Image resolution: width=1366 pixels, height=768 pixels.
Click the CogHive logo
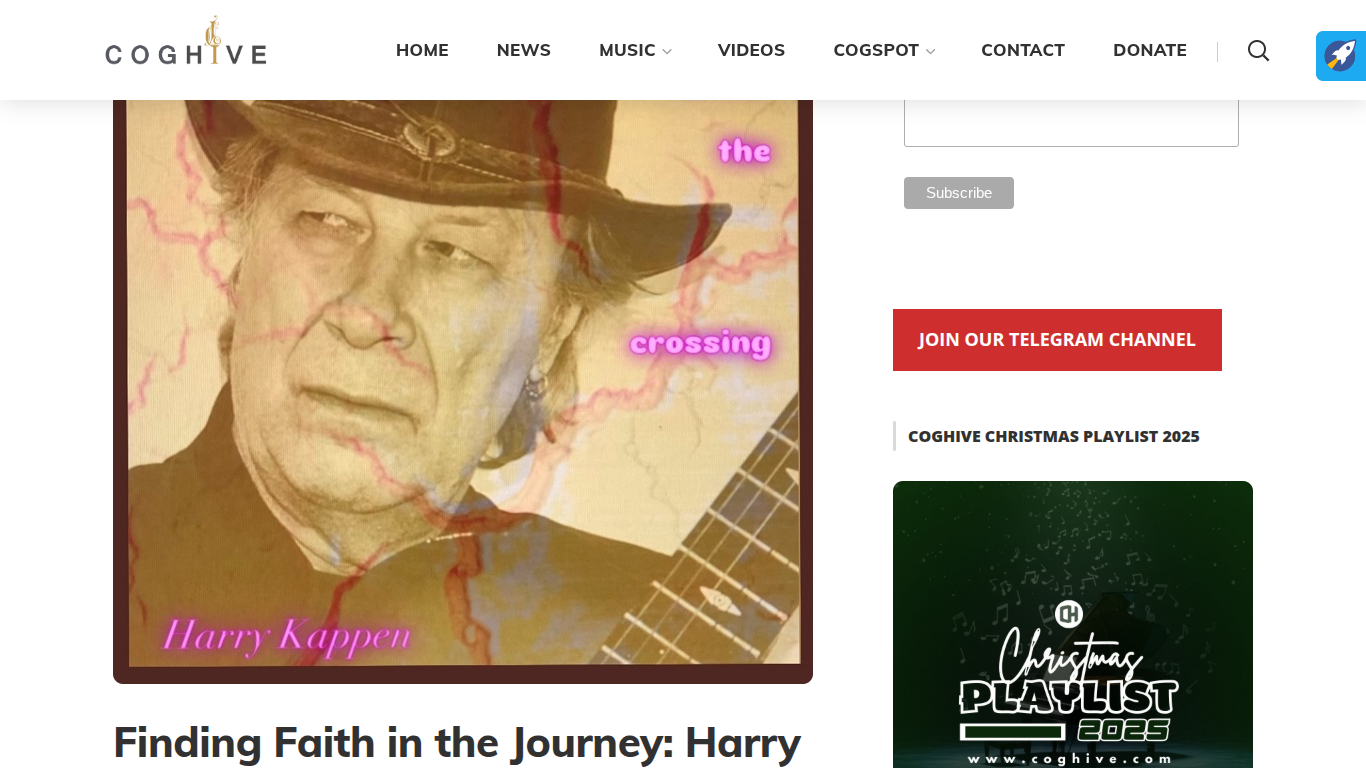tap(186, 42)
